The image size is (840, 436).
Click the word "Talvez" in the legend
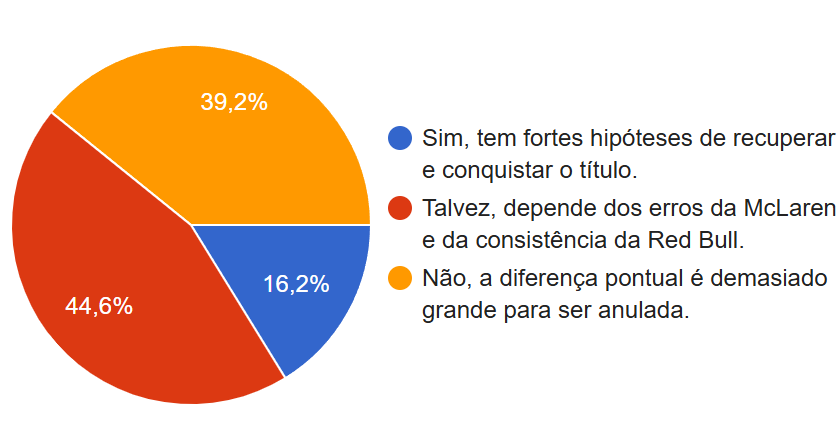(x=454, y=209)
